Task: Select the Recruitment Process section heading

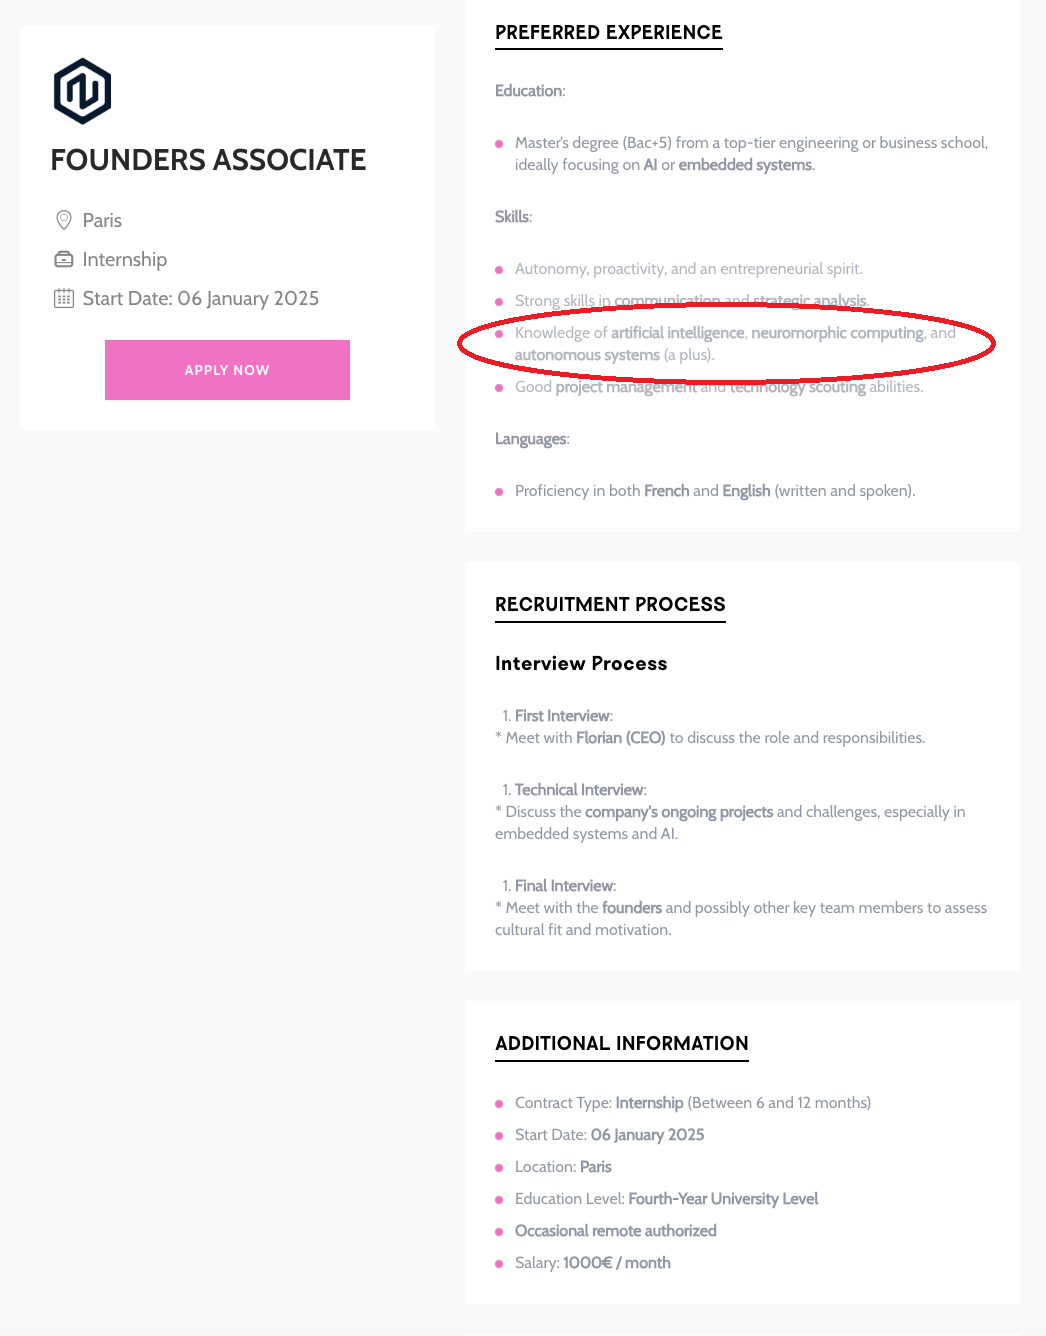Action: 610,604
